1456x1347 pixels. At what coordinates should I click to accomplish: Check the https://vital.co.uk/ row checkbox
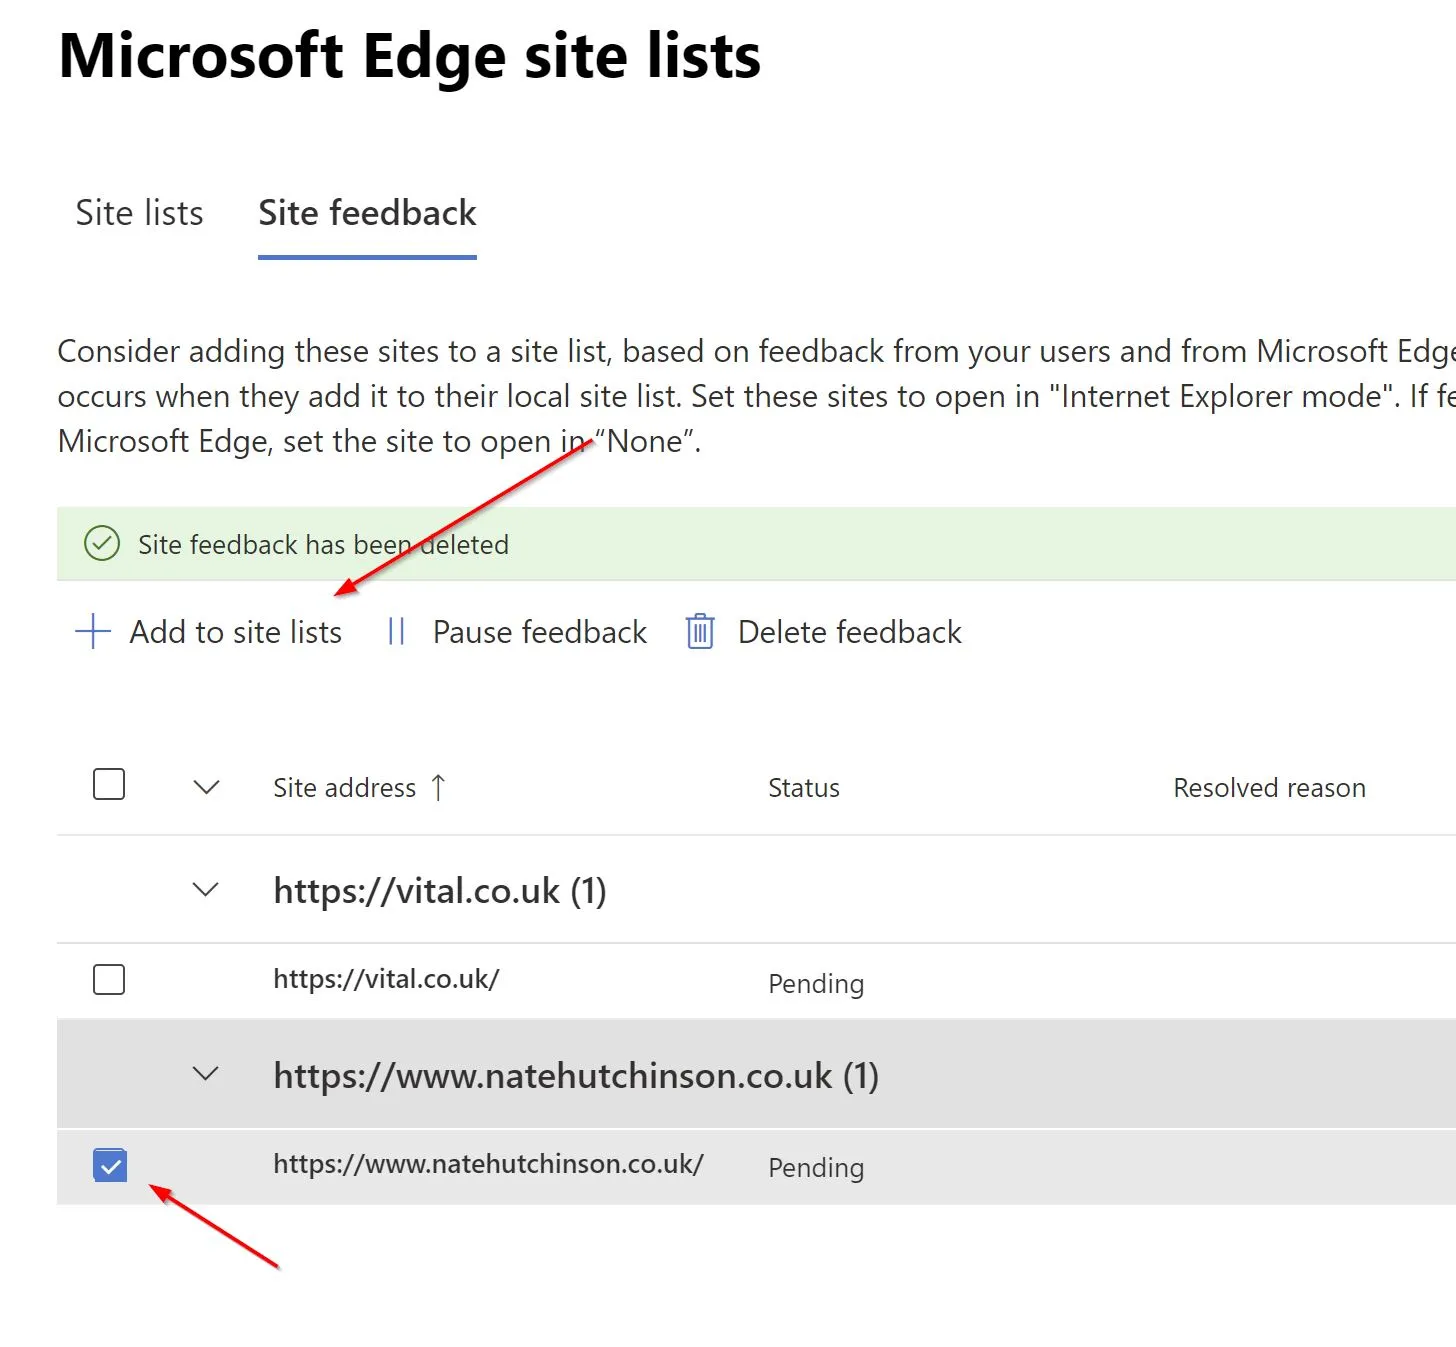[109, 979]
